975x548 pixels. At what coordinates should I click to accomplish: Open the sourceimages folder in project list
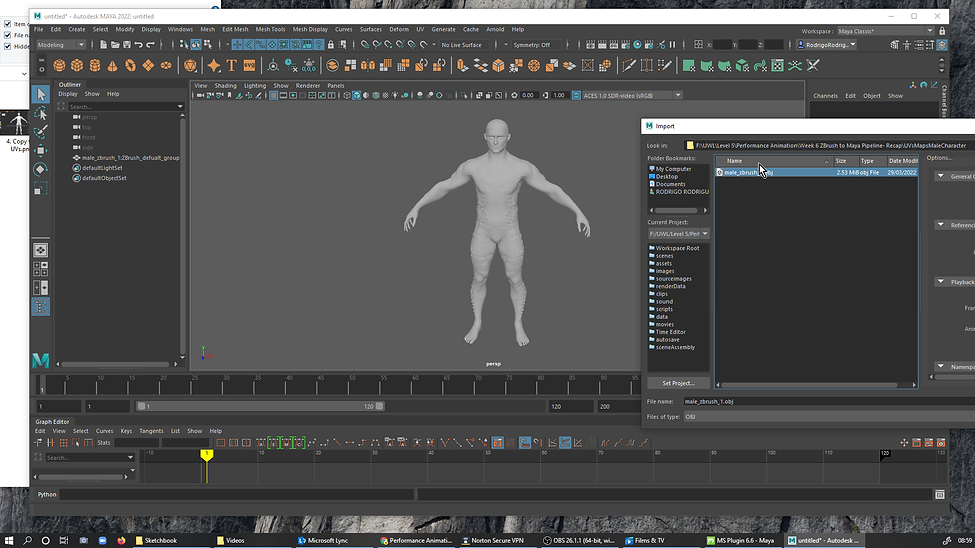pyautogui.click(x=673, y=279)
